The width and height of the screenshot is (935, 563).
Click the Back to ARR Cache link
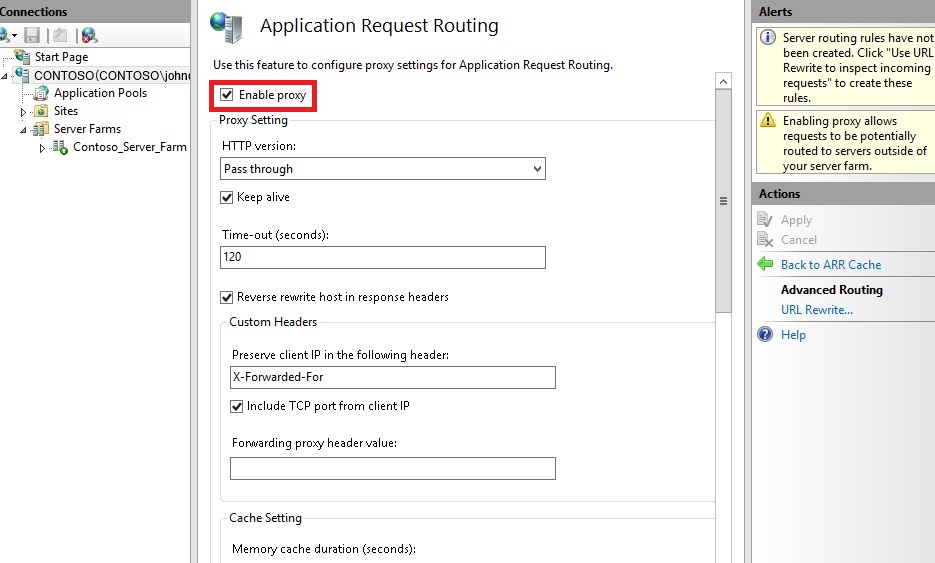click(x=831, y=264)
